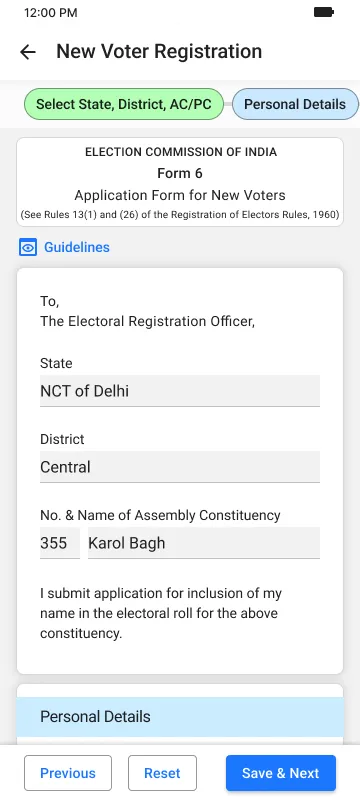The height and width of the screenshot is (800, 360).
Task: Tap the battery icon in status bar
Action: click(x=323, y=12)
